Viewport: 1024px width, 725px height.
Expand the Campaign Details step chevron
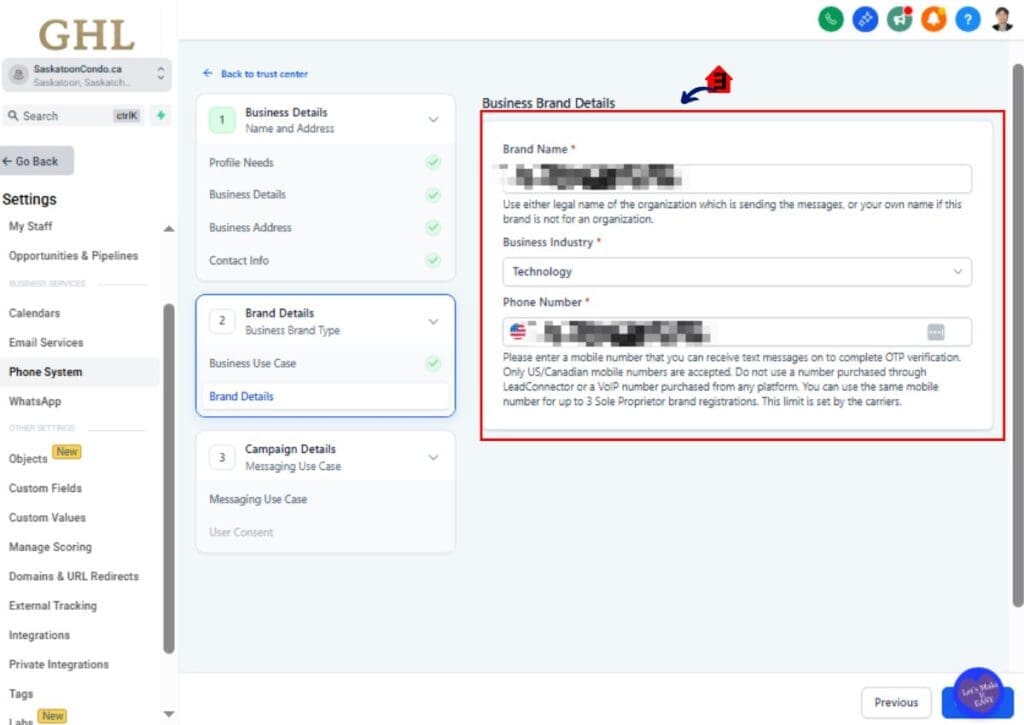[433, 457]
